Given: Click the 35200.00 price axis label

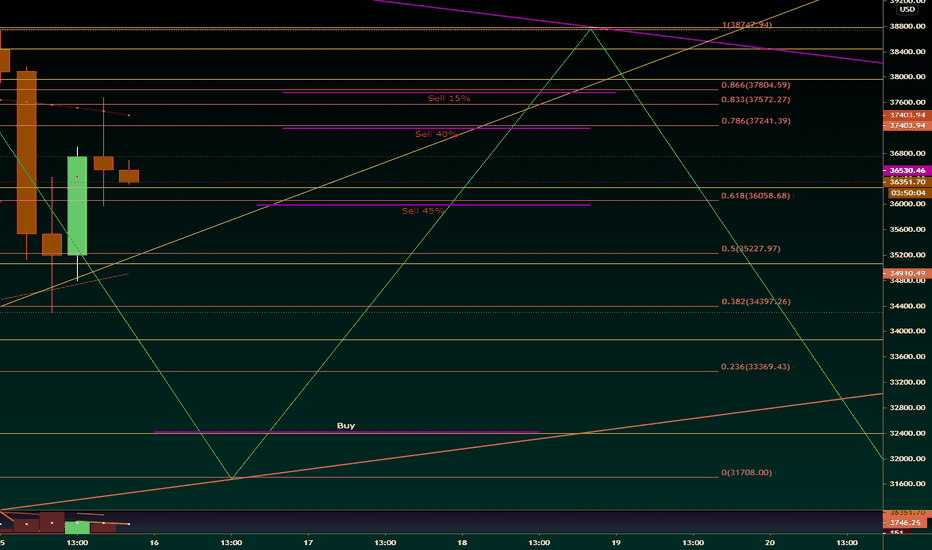Looking at the screenshot, I should pos(908,255).
